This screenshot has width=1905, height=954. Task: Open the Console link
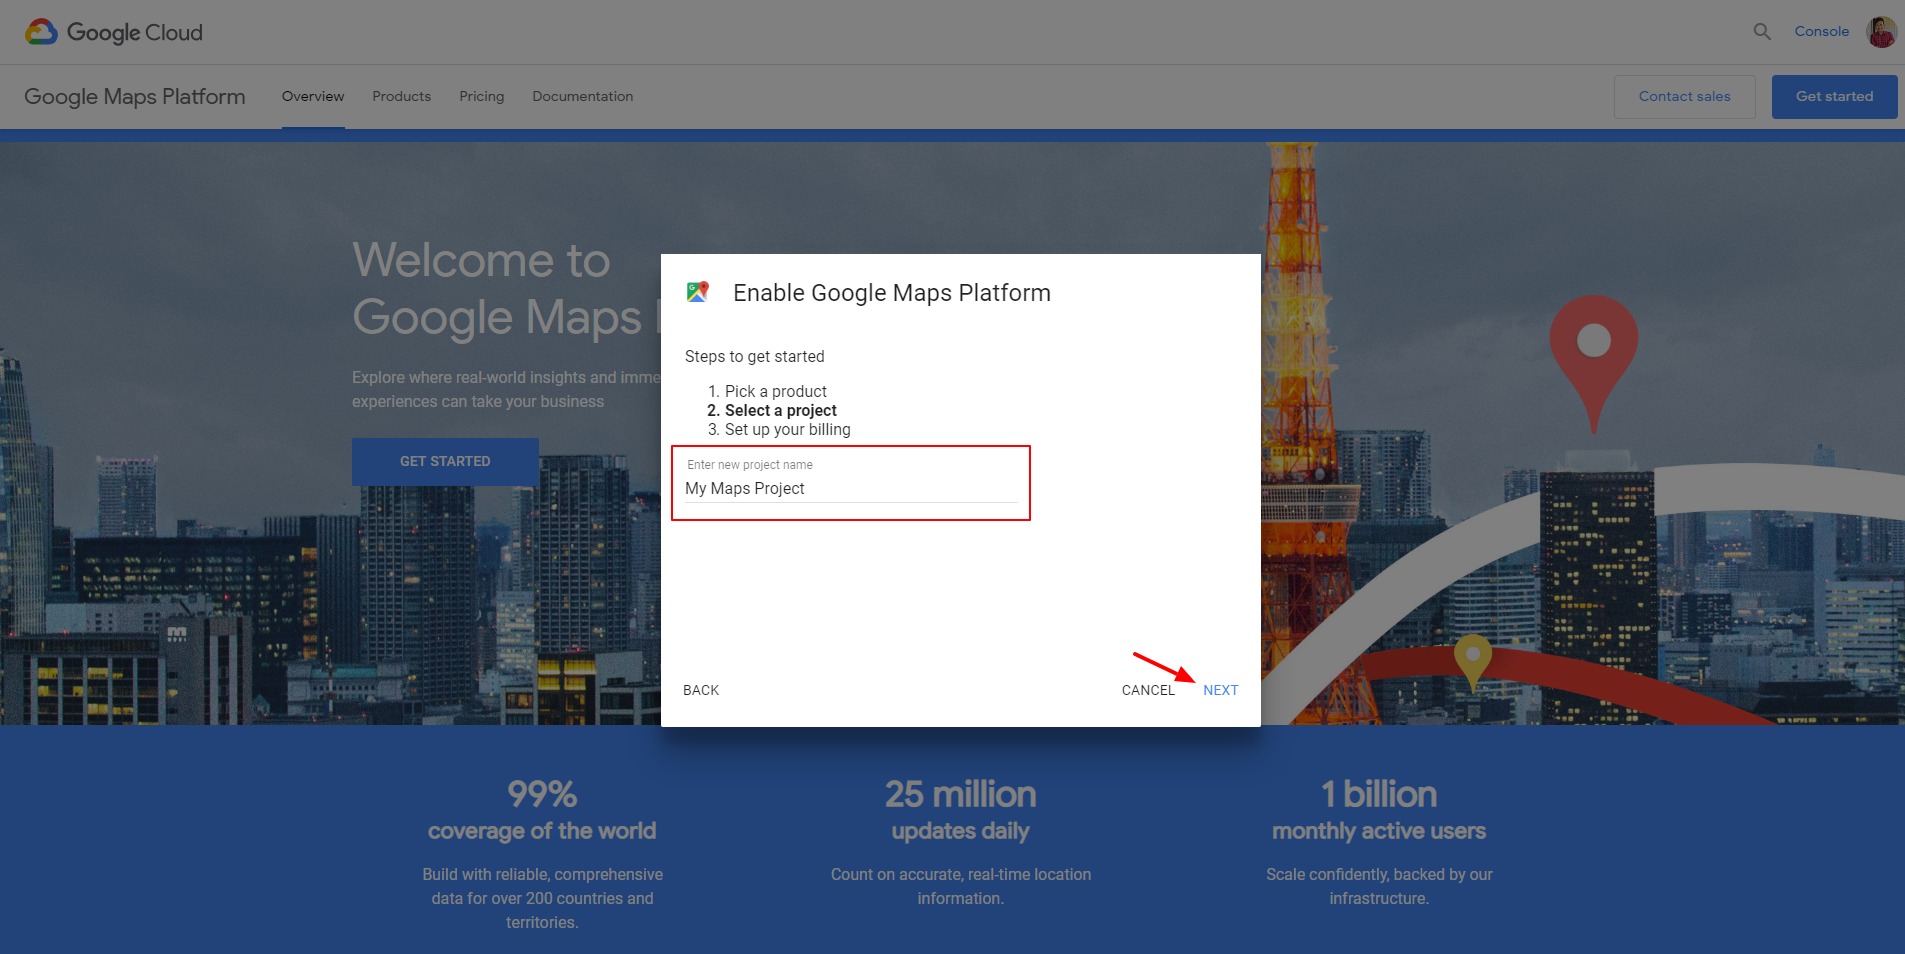(1821, 32)
